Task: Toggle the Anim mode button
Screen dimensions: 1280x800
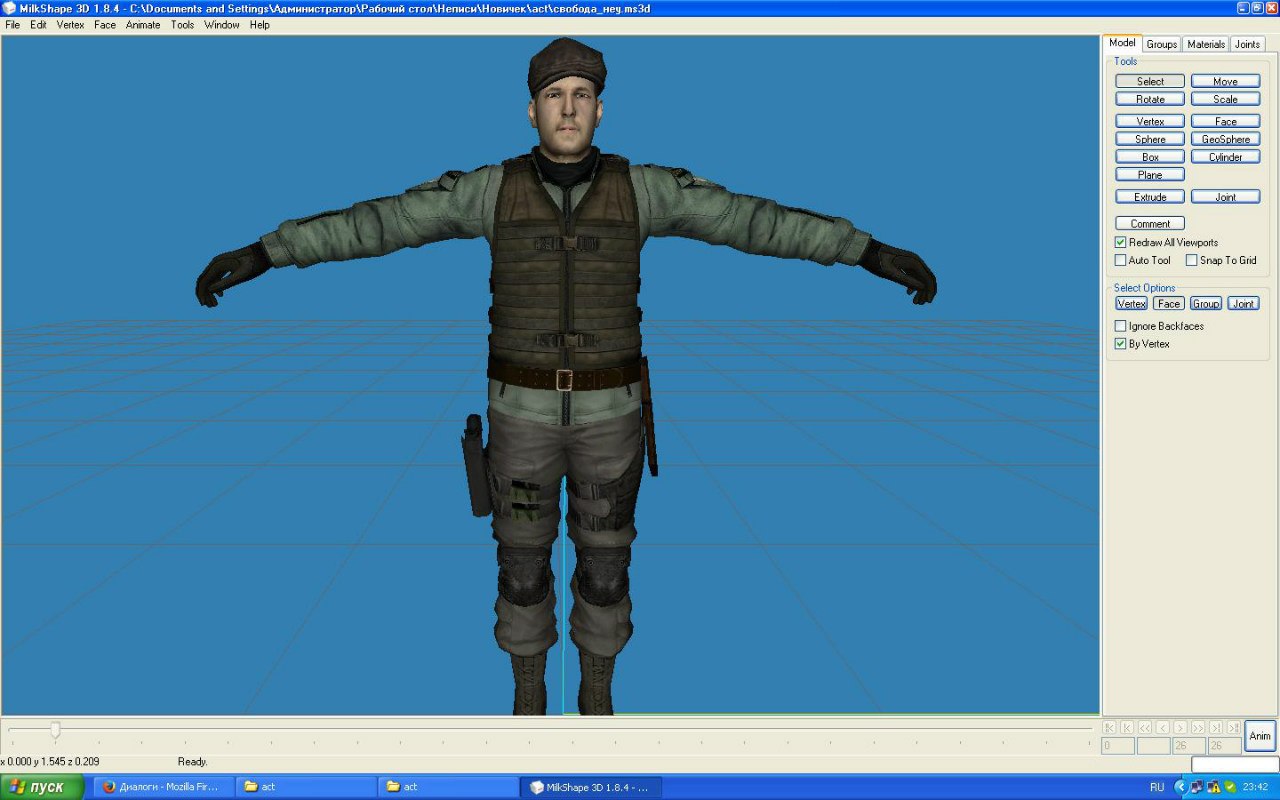Action: click(1260, 736)
